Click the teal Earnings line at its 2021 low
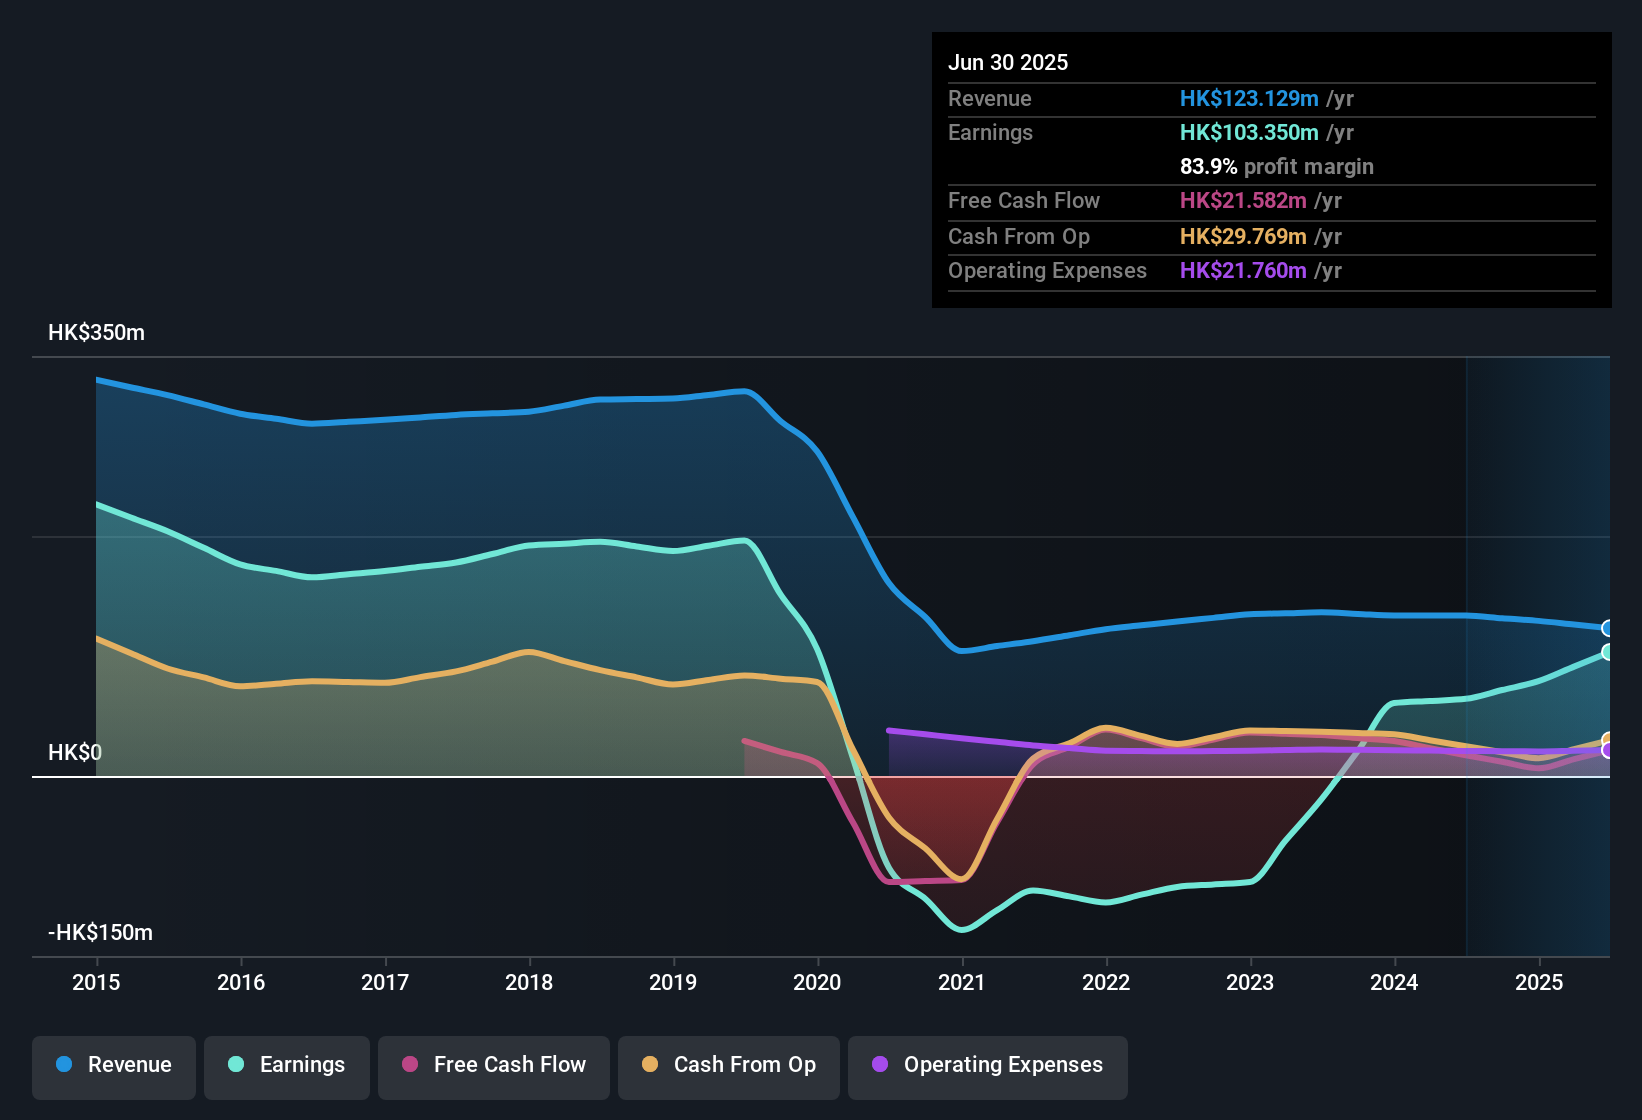The height and width of the screenshot is (1120, 1642). click(x=962, y=930)
